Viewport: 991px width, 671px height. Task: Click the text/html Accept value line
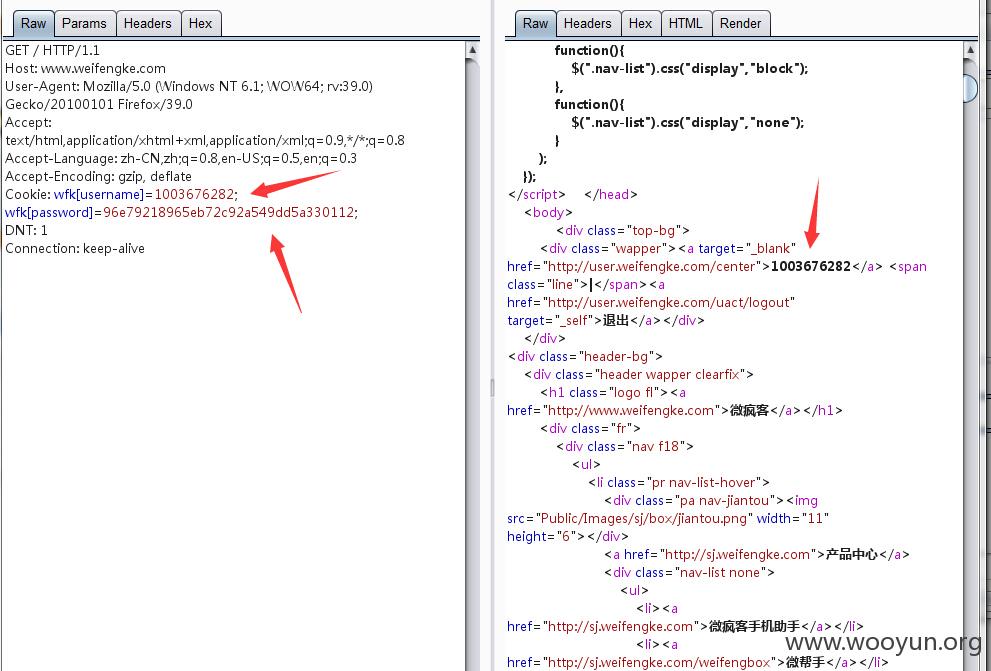(205, 140)
